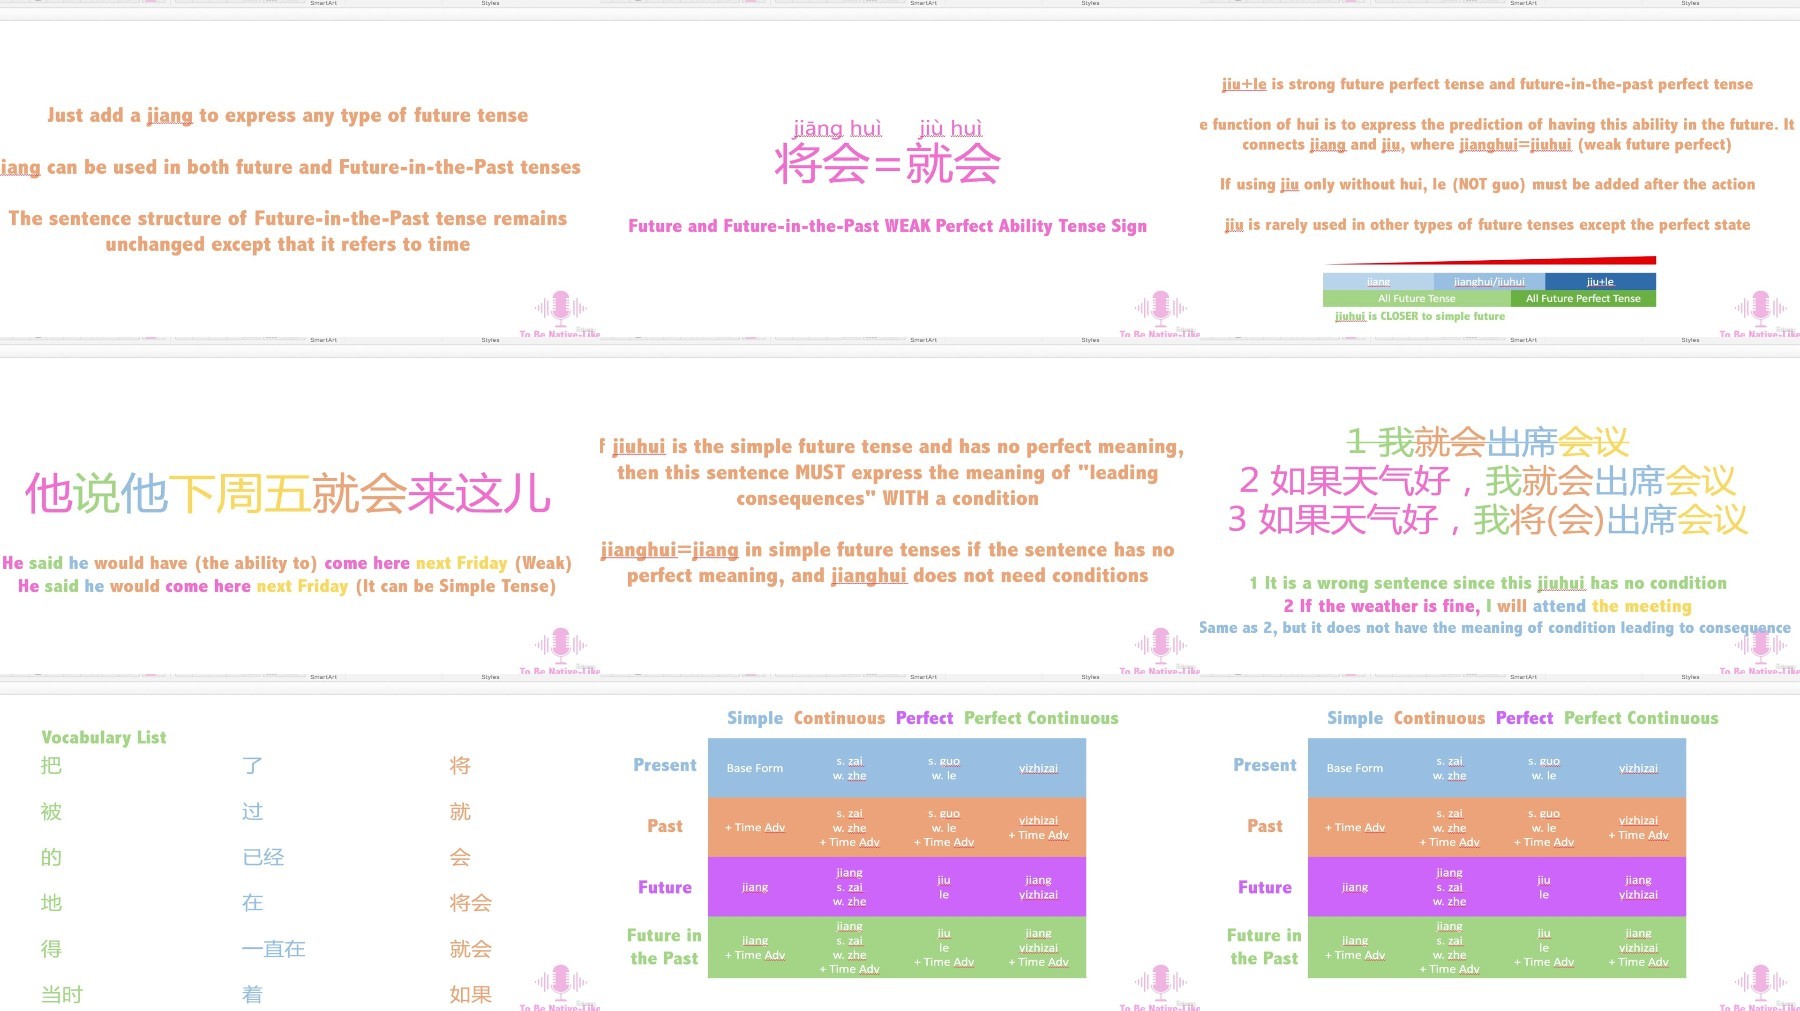
Task: Select '2 If the weather is fine' translation
Action: pyautogui.click(x=1487, y=606)
